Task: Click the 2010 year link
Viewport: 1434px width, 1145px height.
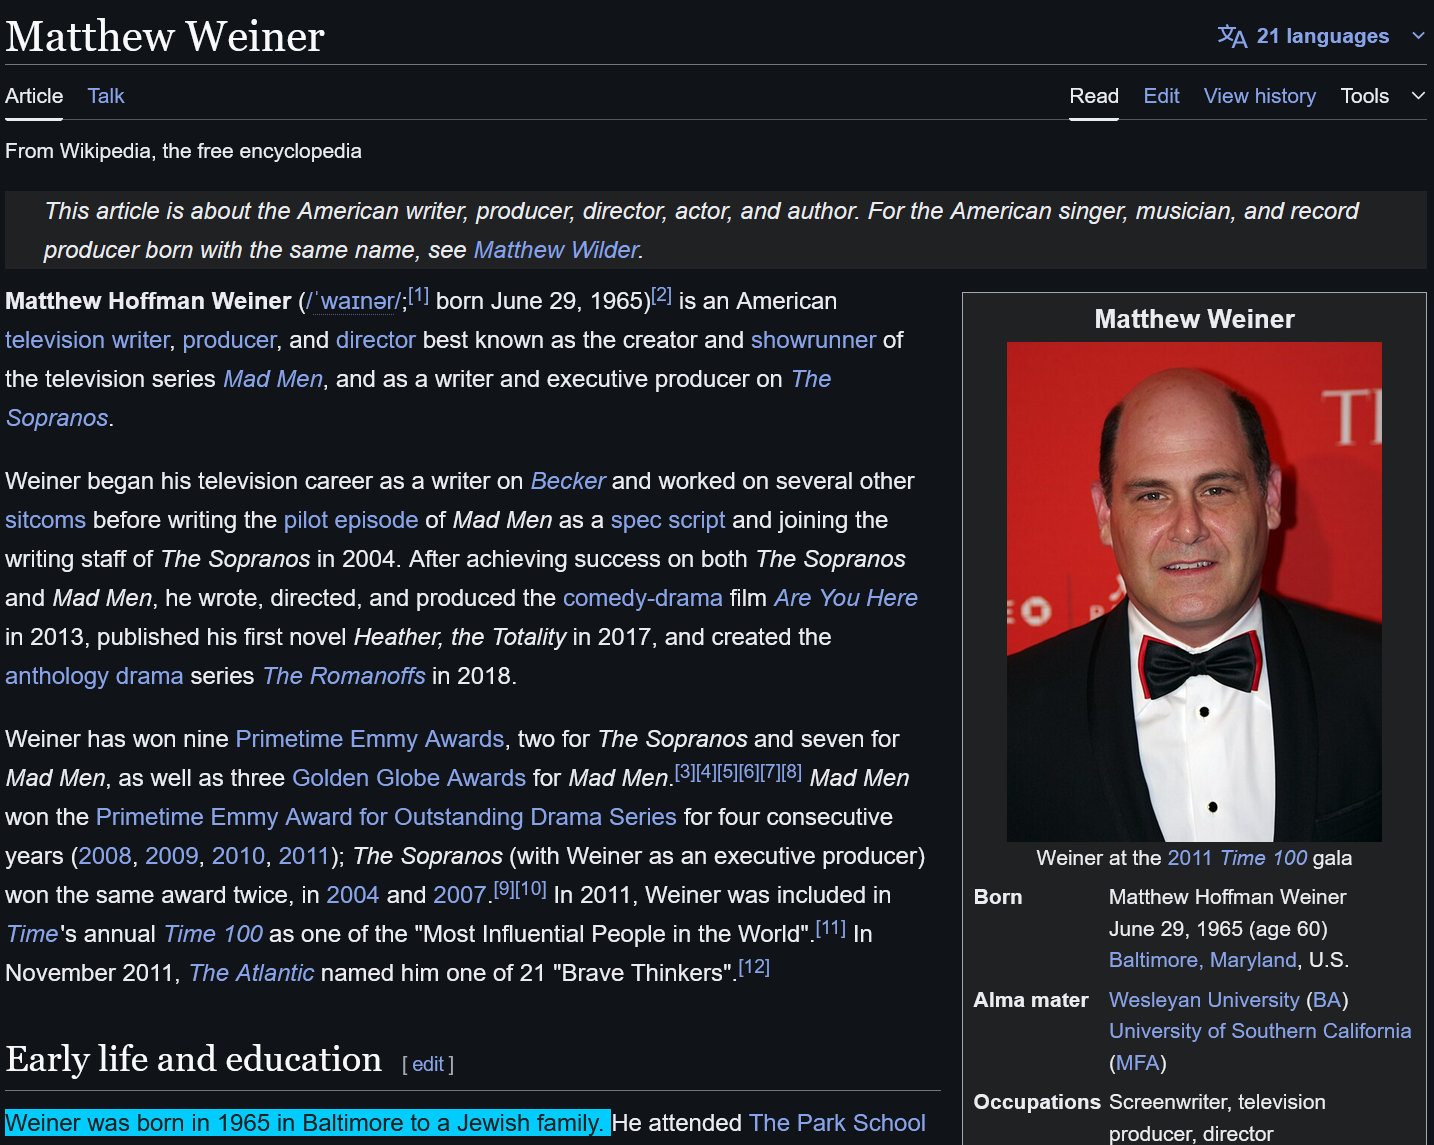Action: click(x=239, y=856)
